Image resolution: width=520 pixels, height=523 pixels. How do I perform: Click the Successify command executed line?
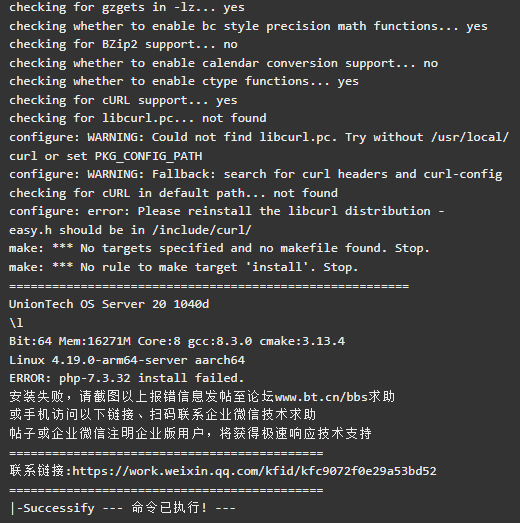122,508
